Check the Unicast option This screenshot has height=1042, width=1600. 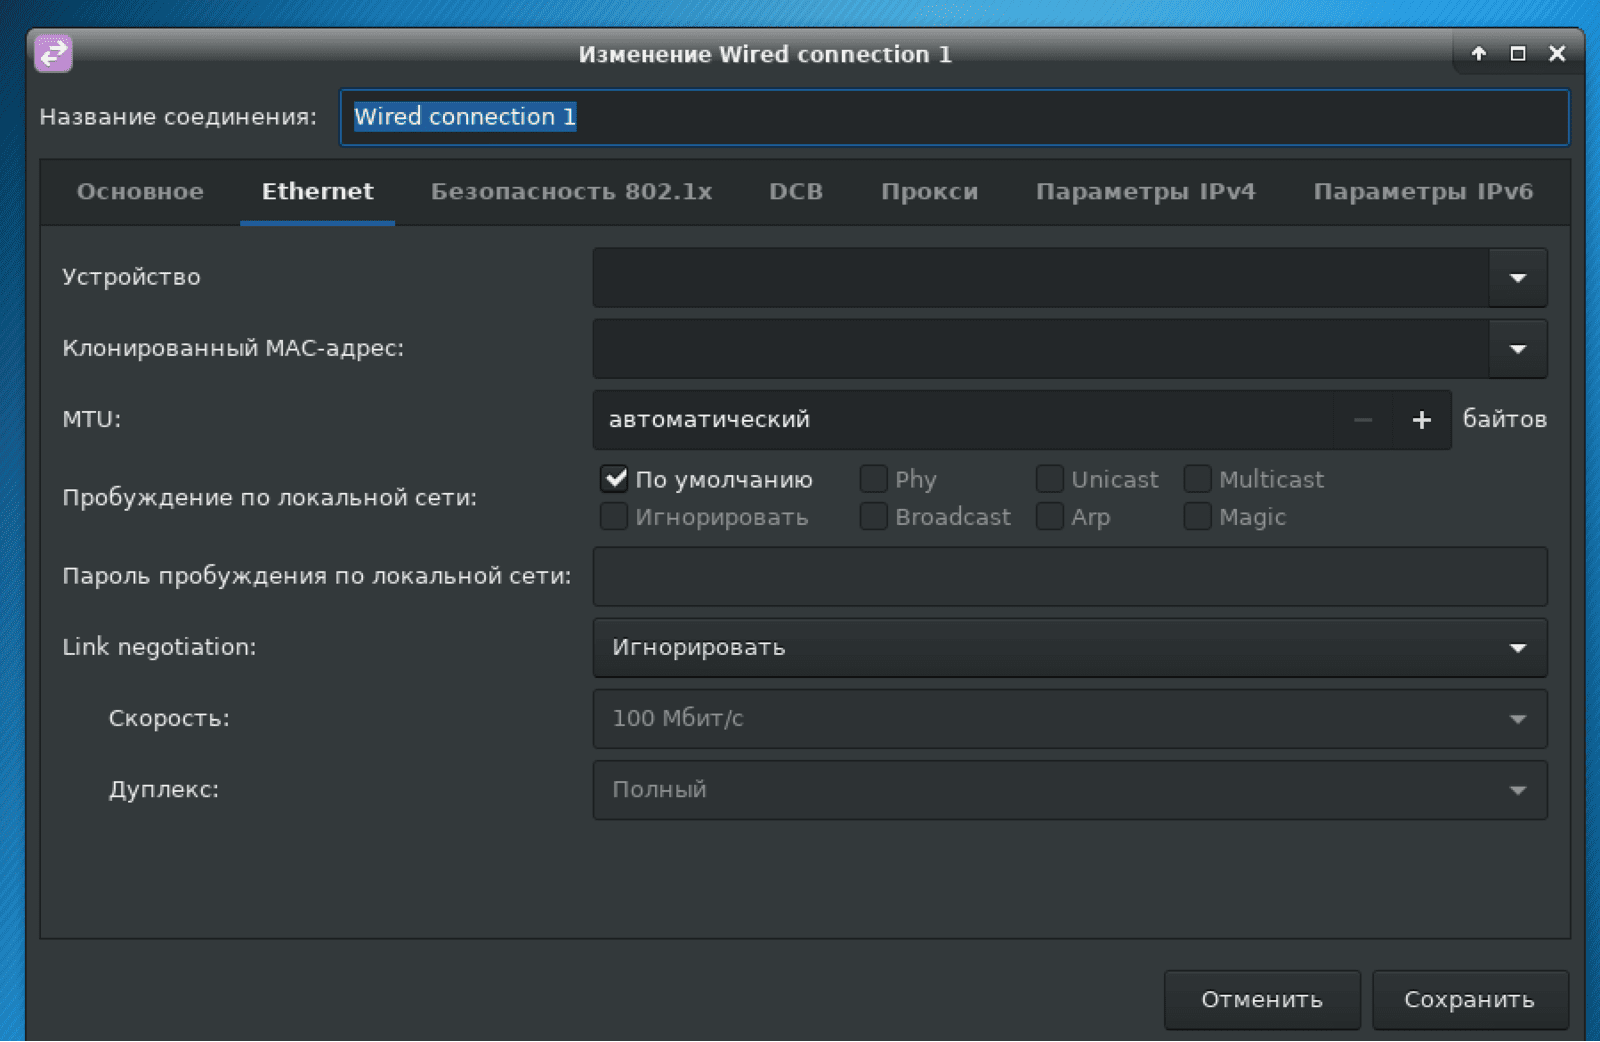coord(1049,479)
